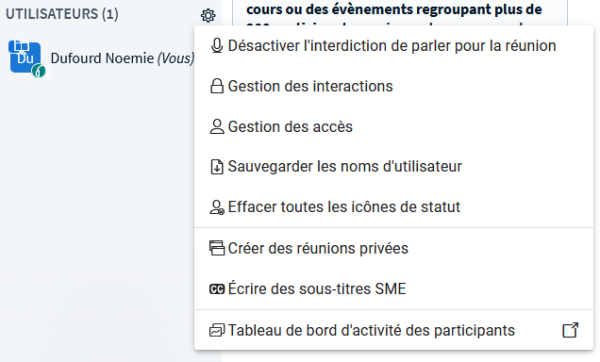Open the users gear settings menu

(208, 15)
